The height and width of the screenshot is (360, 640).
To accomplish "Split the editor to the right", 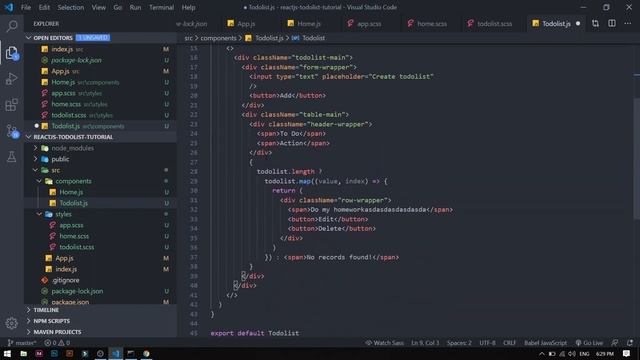I will (x=612, y=24).
